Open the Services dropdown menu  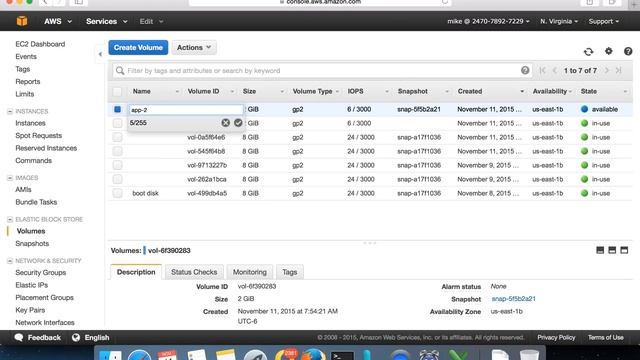coord(107,21)
